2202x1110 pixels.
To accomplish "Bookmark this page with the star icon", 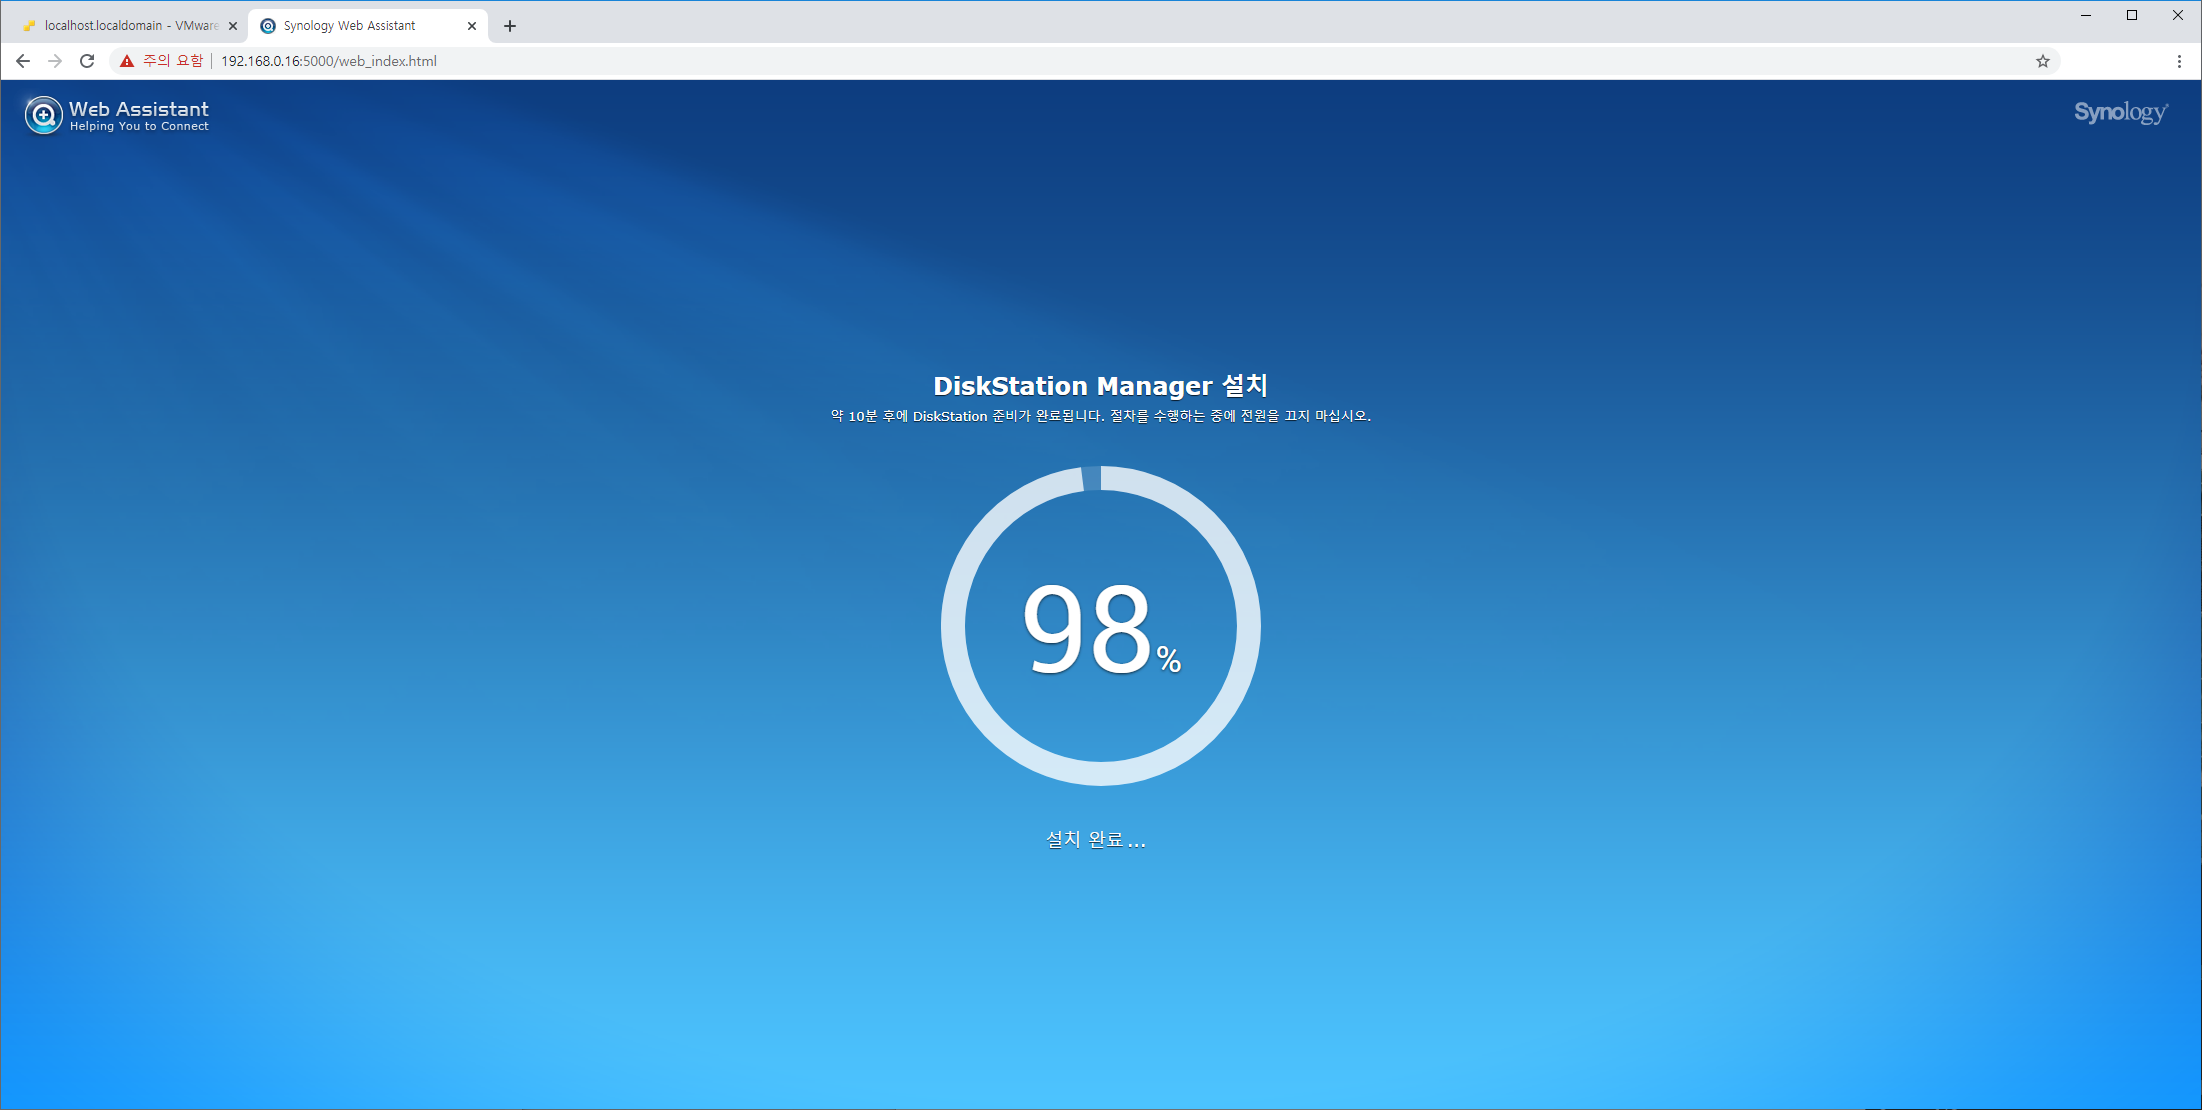I will click(2043, 61).
